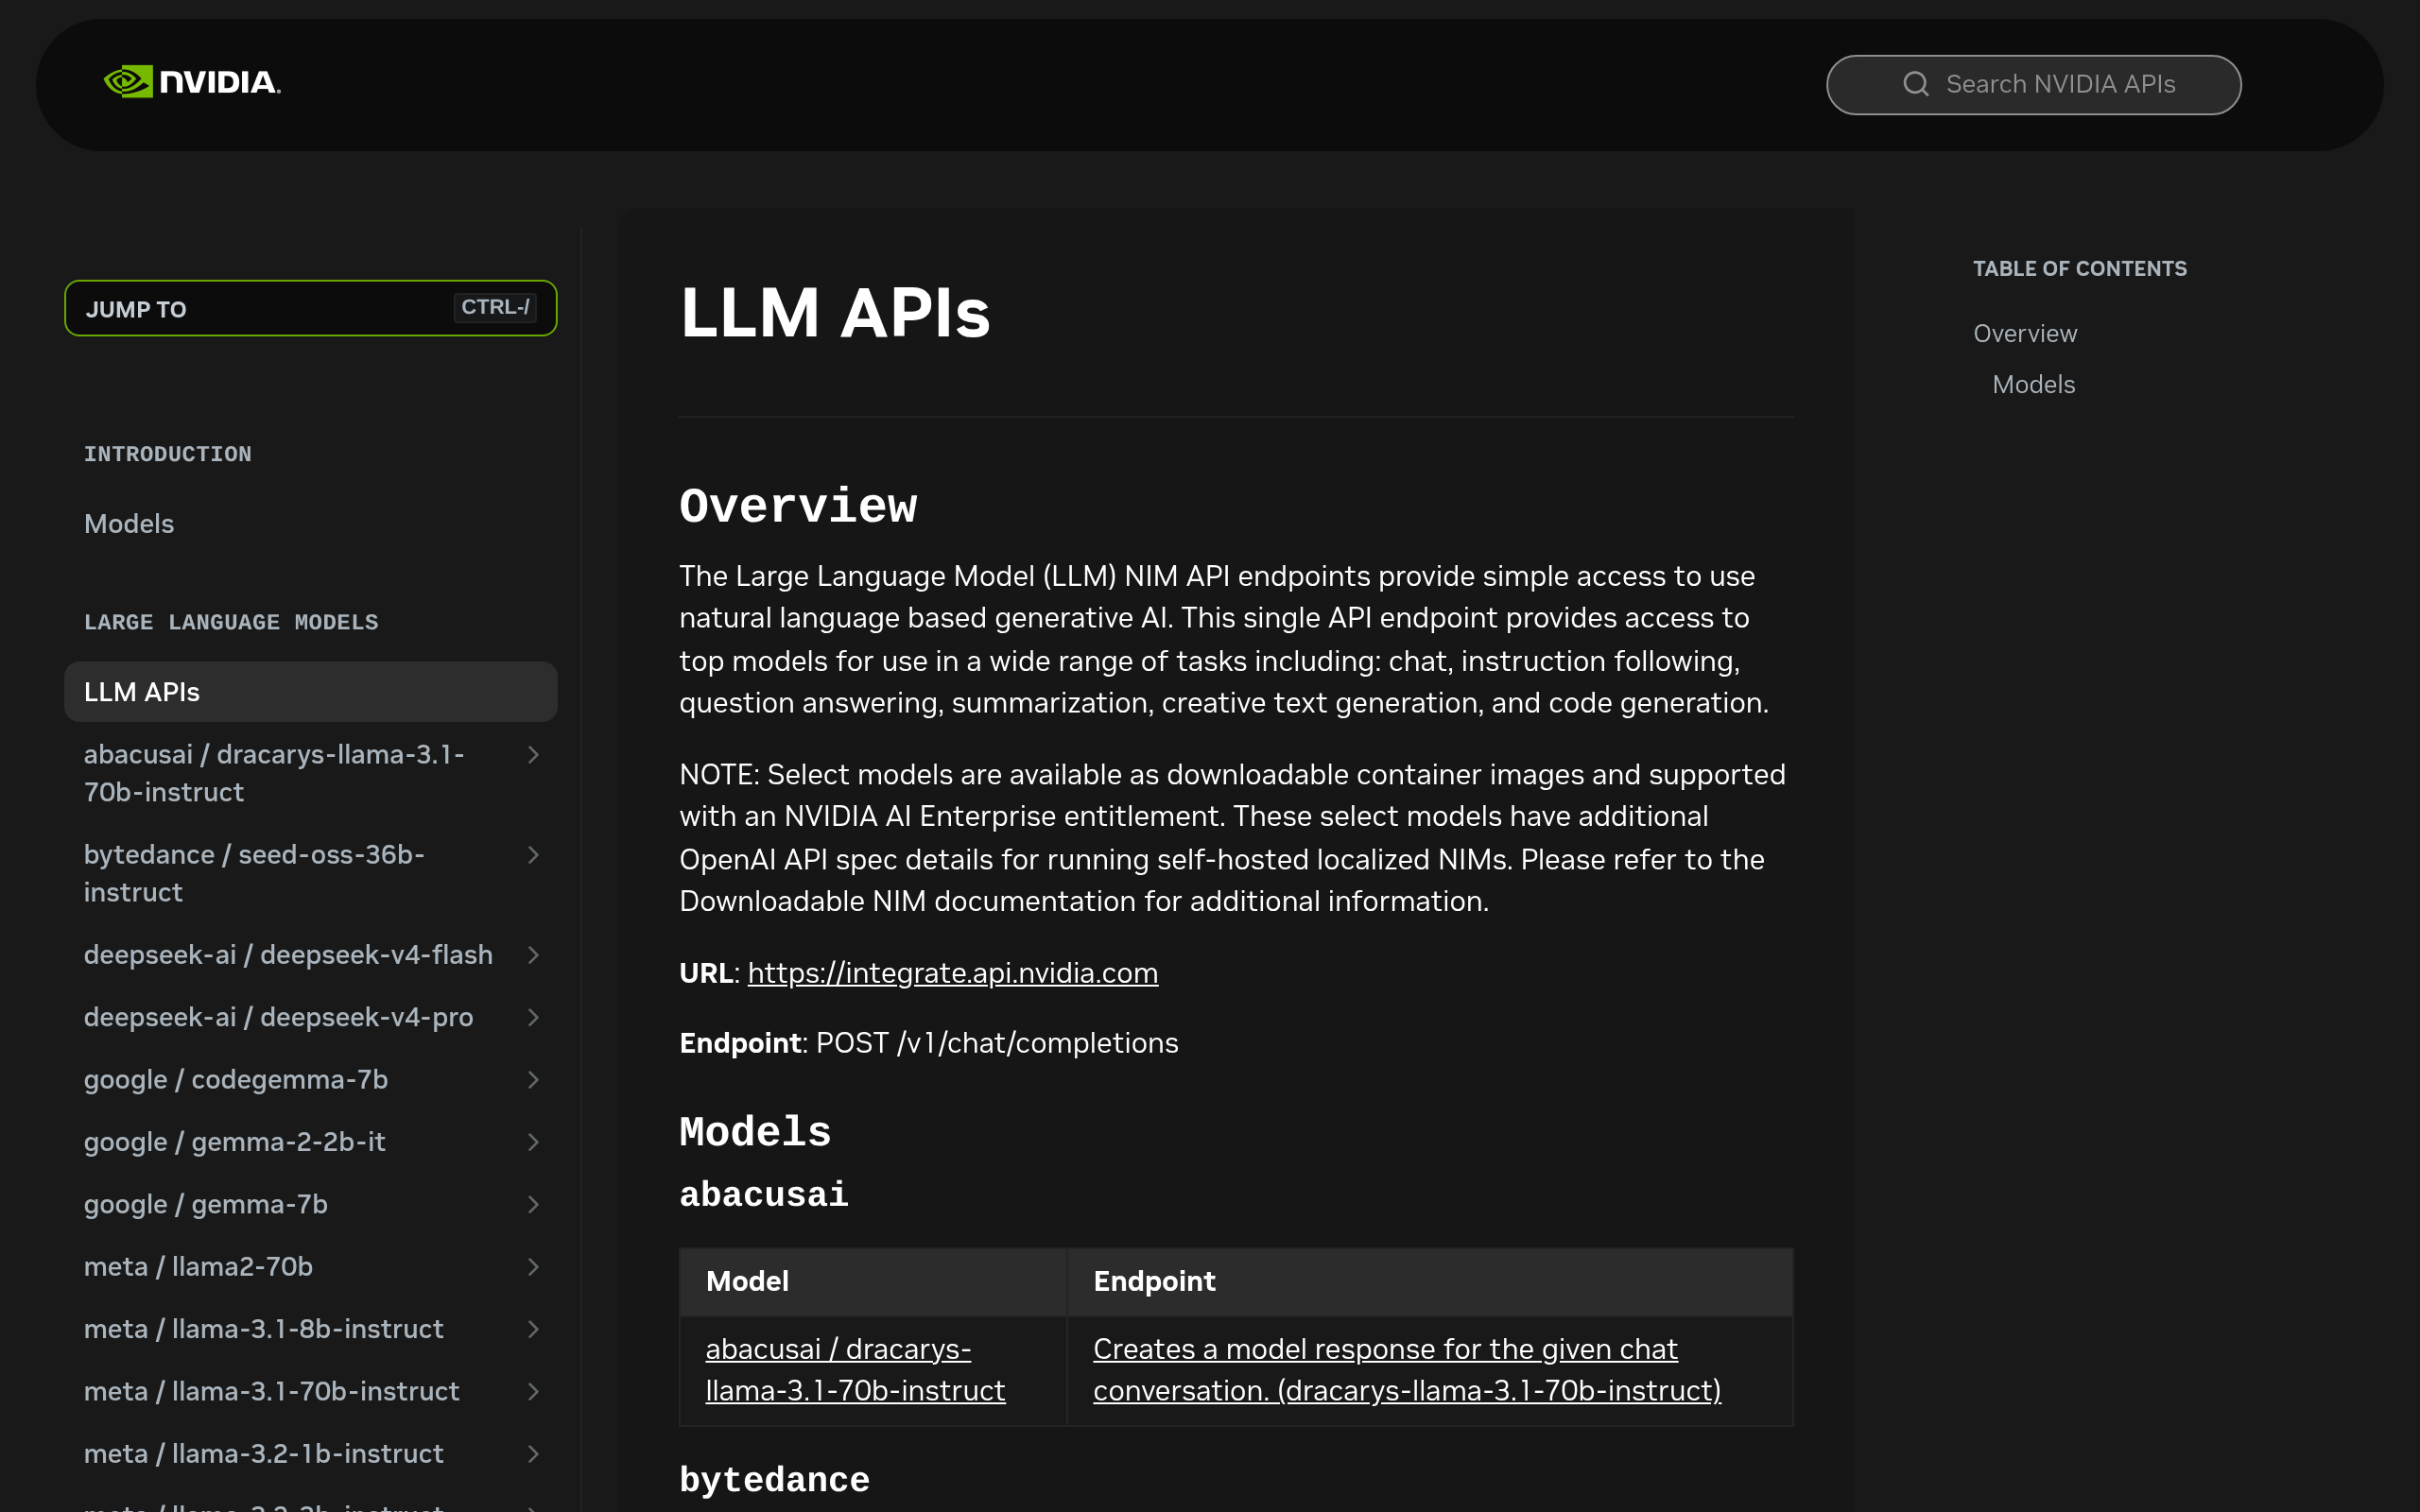Open the Models item under Introduction
2420x1512 pixels.
click(129, 523)
